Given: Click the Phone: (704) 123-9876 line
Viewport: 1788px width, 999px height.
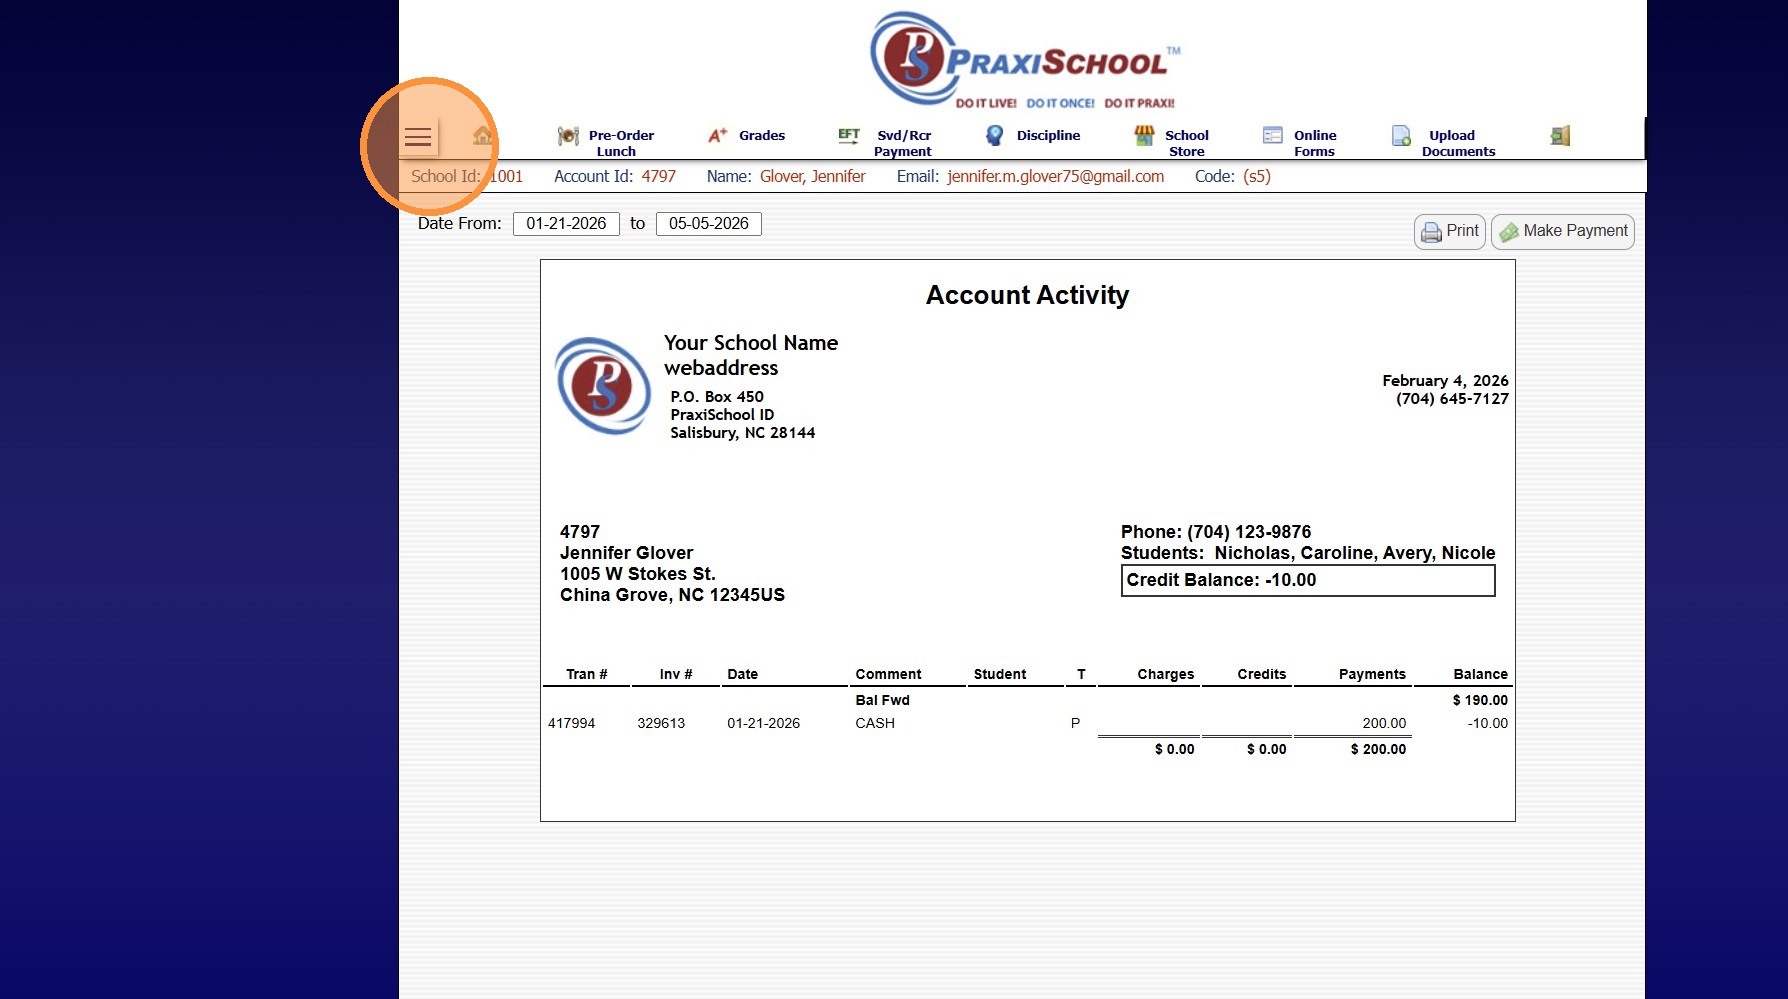Looking at the screenshot, I should pos(1216,532).
